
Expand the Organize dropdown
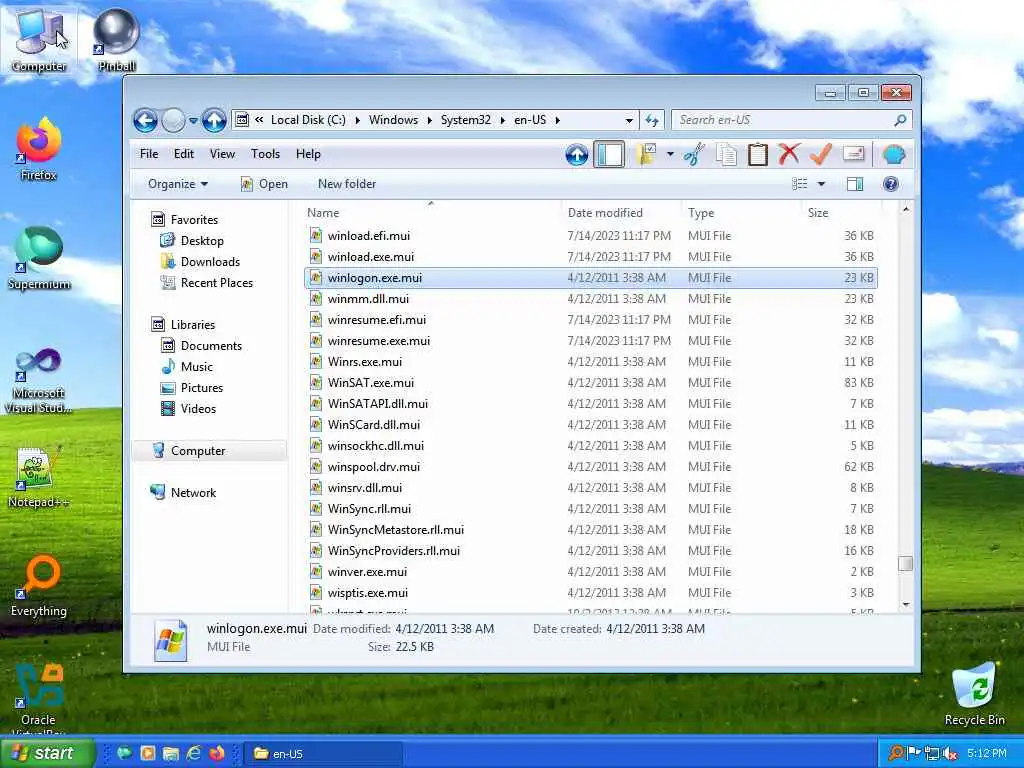(178, 184)
